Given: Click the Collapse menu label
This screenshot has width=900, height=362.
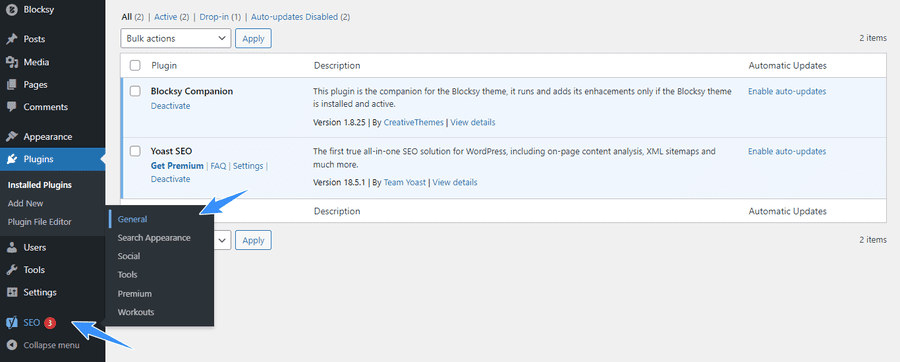Looking at the screenshot, I should [x=52, y=345].
